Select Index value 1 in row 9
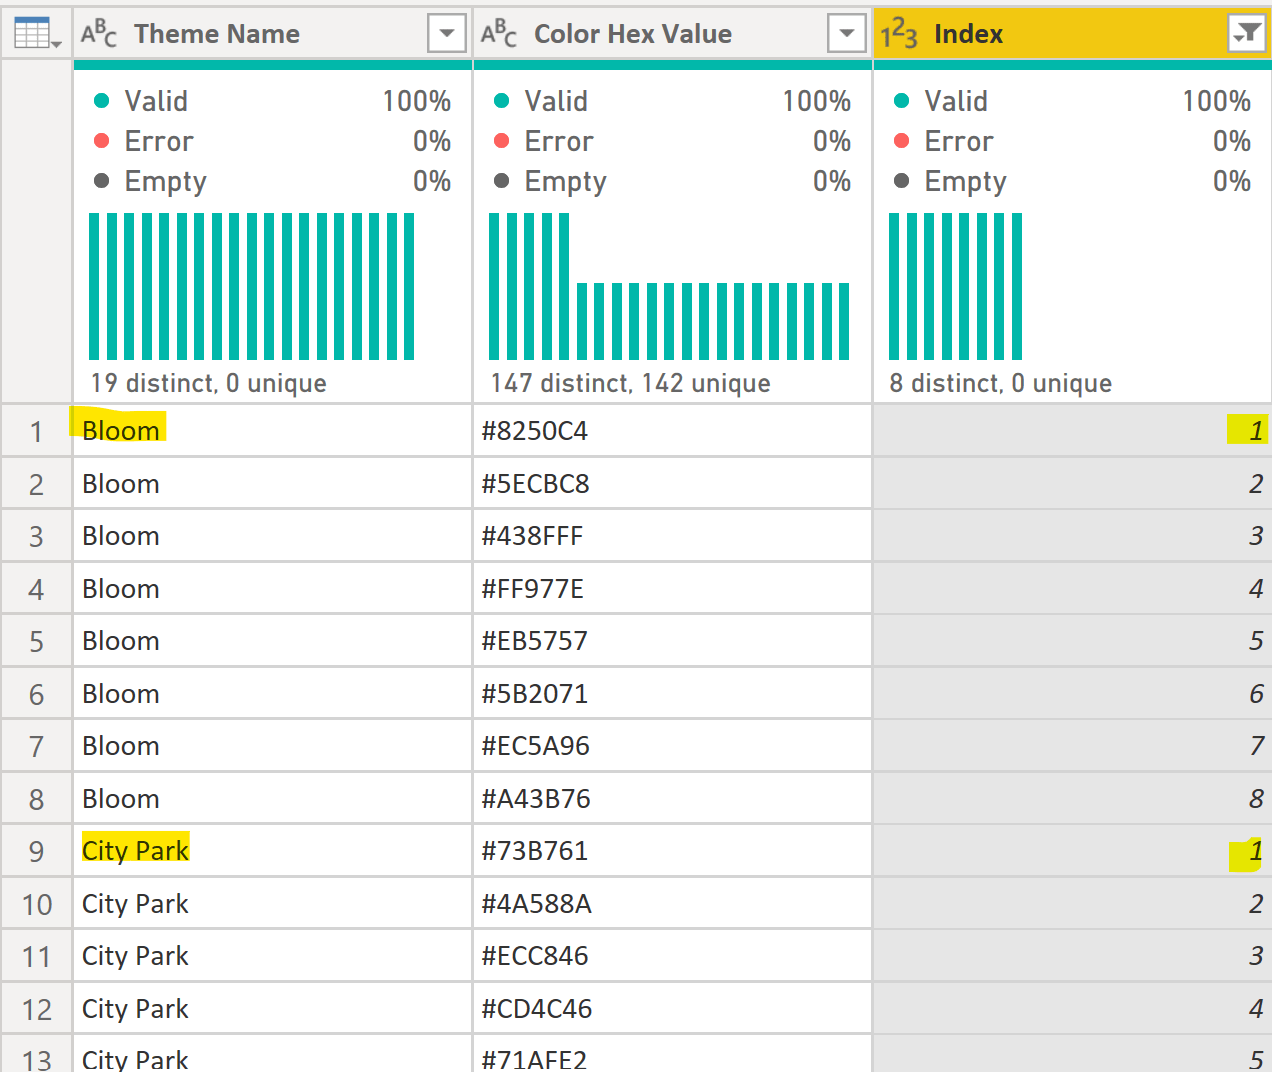 [1072, 851]
